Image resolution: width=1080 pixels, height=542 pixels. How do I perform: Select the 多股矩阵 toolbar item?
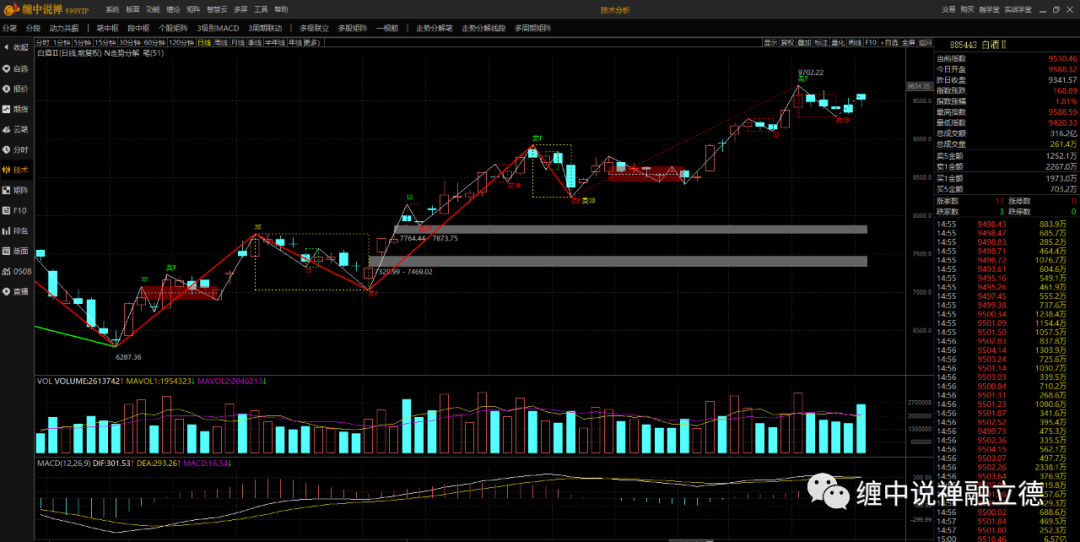coord(353,28)
